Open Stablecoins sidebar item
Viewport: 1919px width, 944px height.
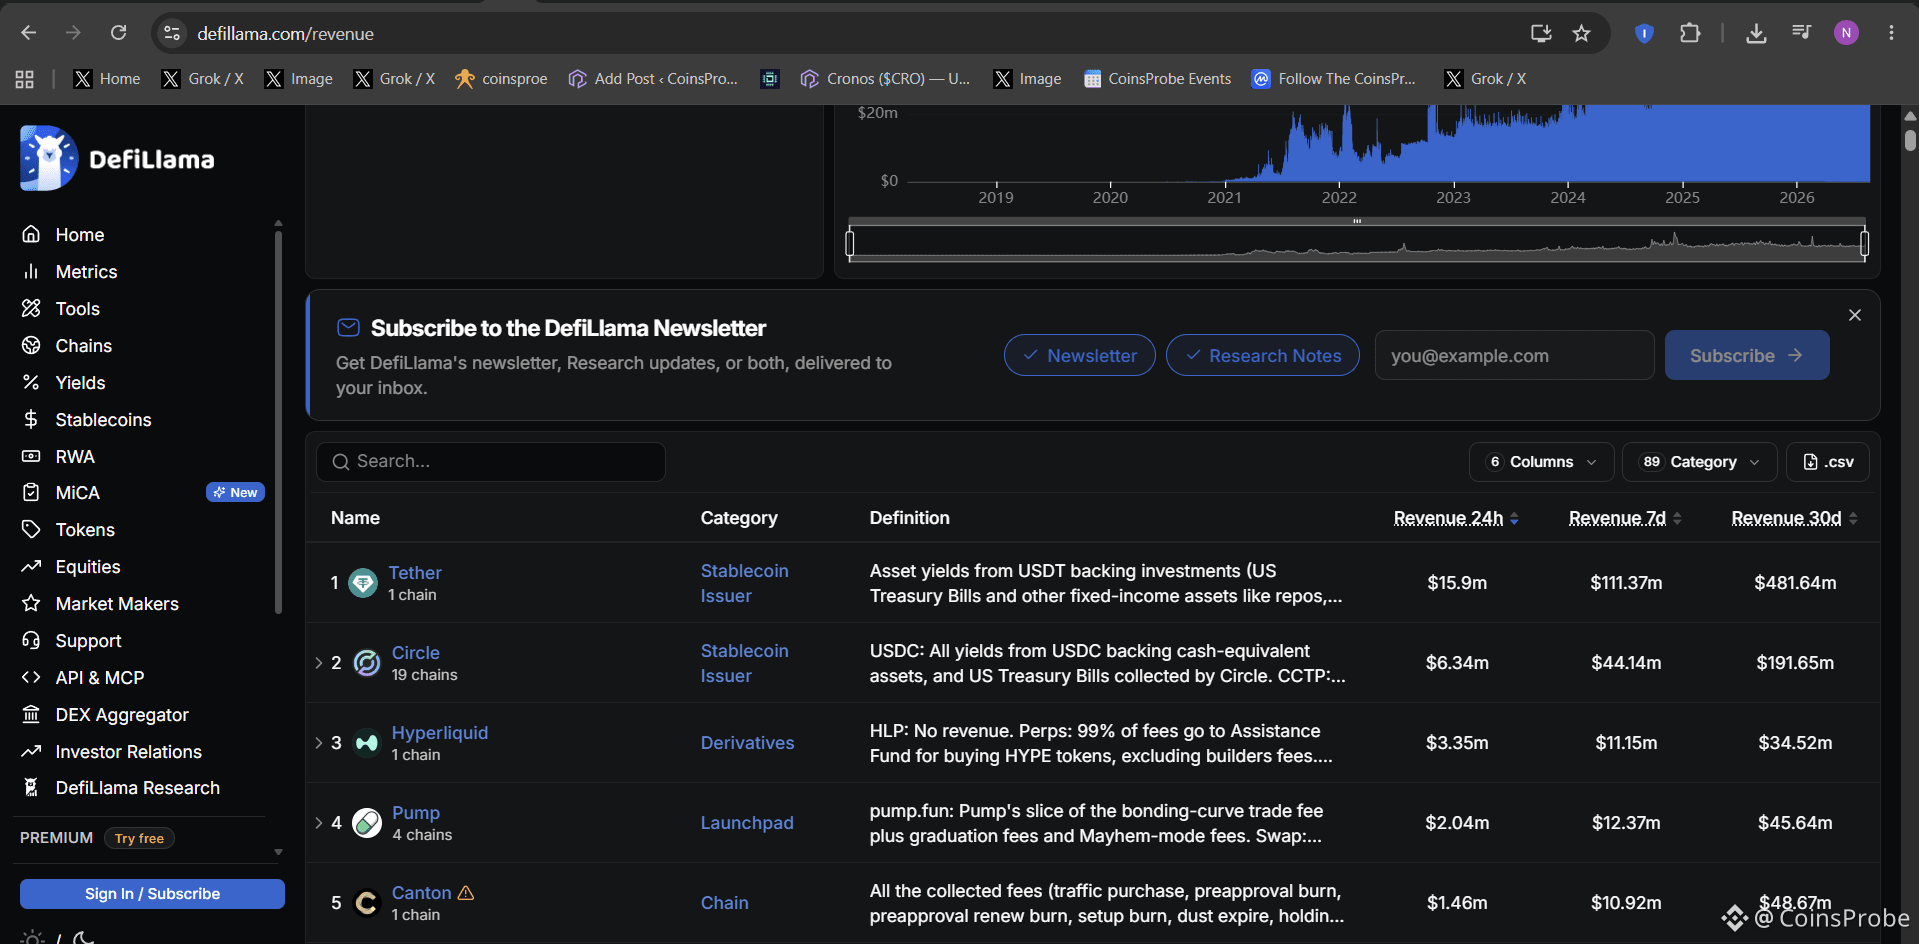[103, 420]
